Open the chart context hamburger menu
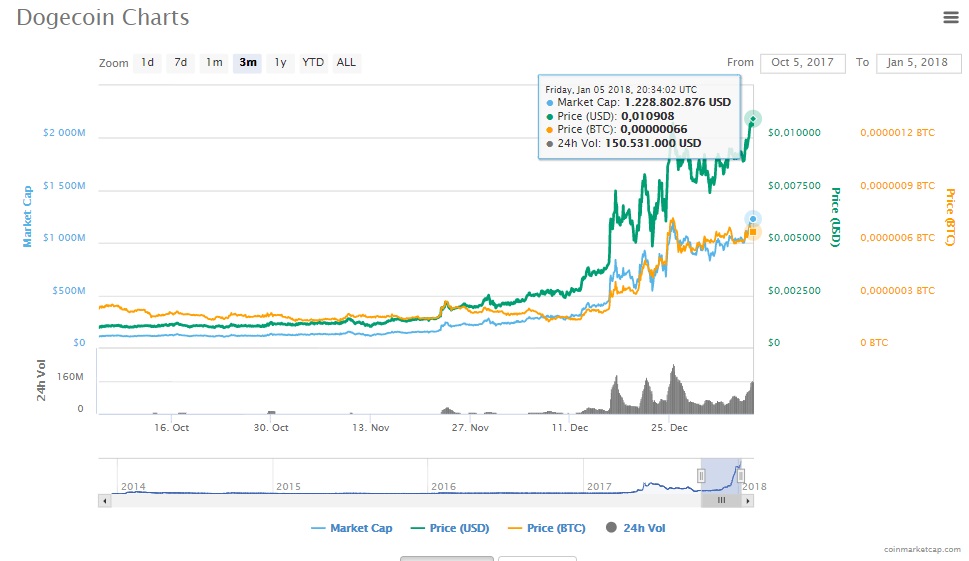This screenshot has height=561, width=969. click(950, 17)
